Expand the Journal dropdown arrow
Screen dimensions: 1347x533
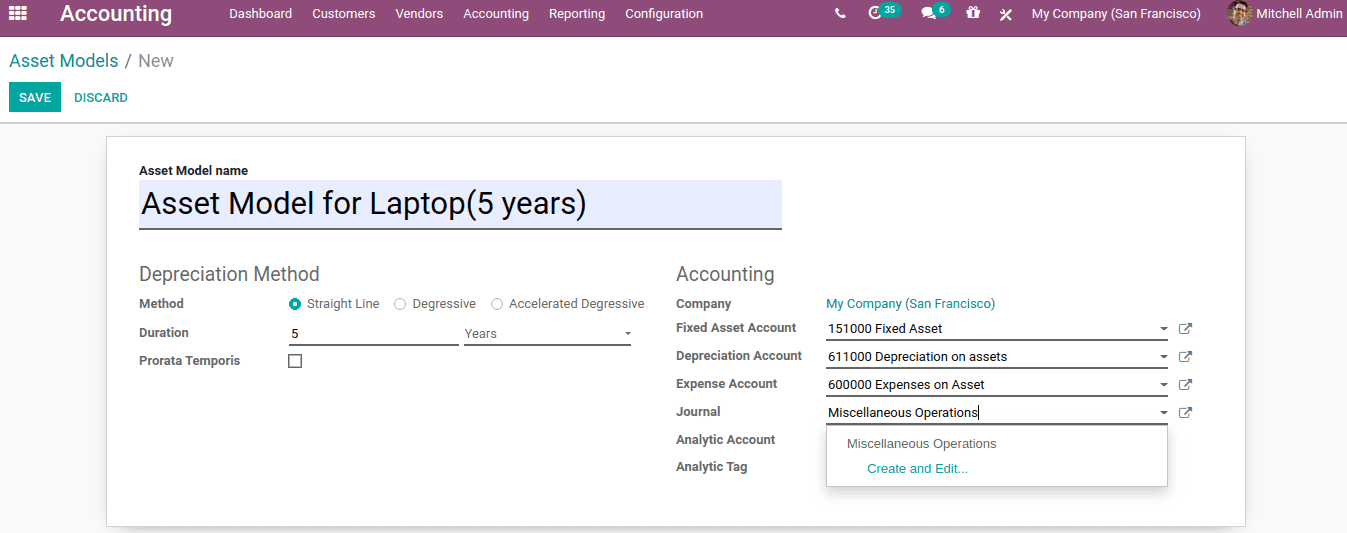pyautogui.click(x=1163, y=412)
